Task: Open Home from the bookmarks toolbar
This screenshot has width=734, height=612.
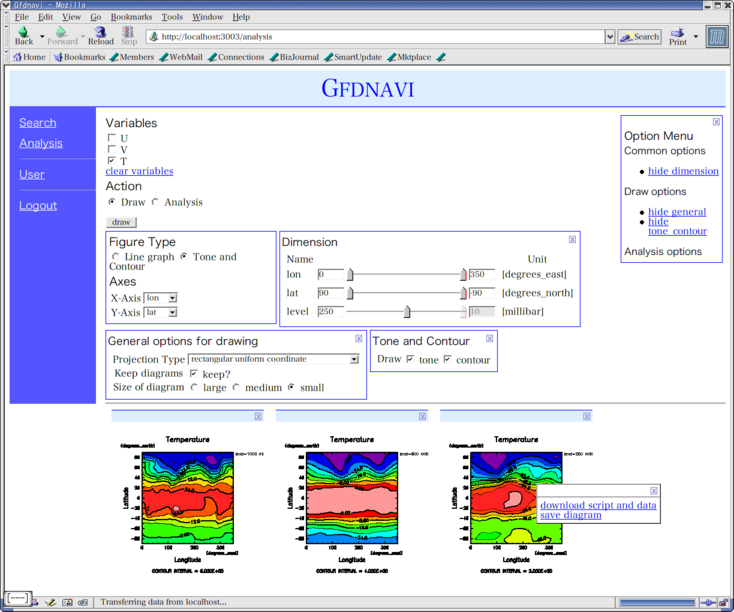Action: (29, 57)
